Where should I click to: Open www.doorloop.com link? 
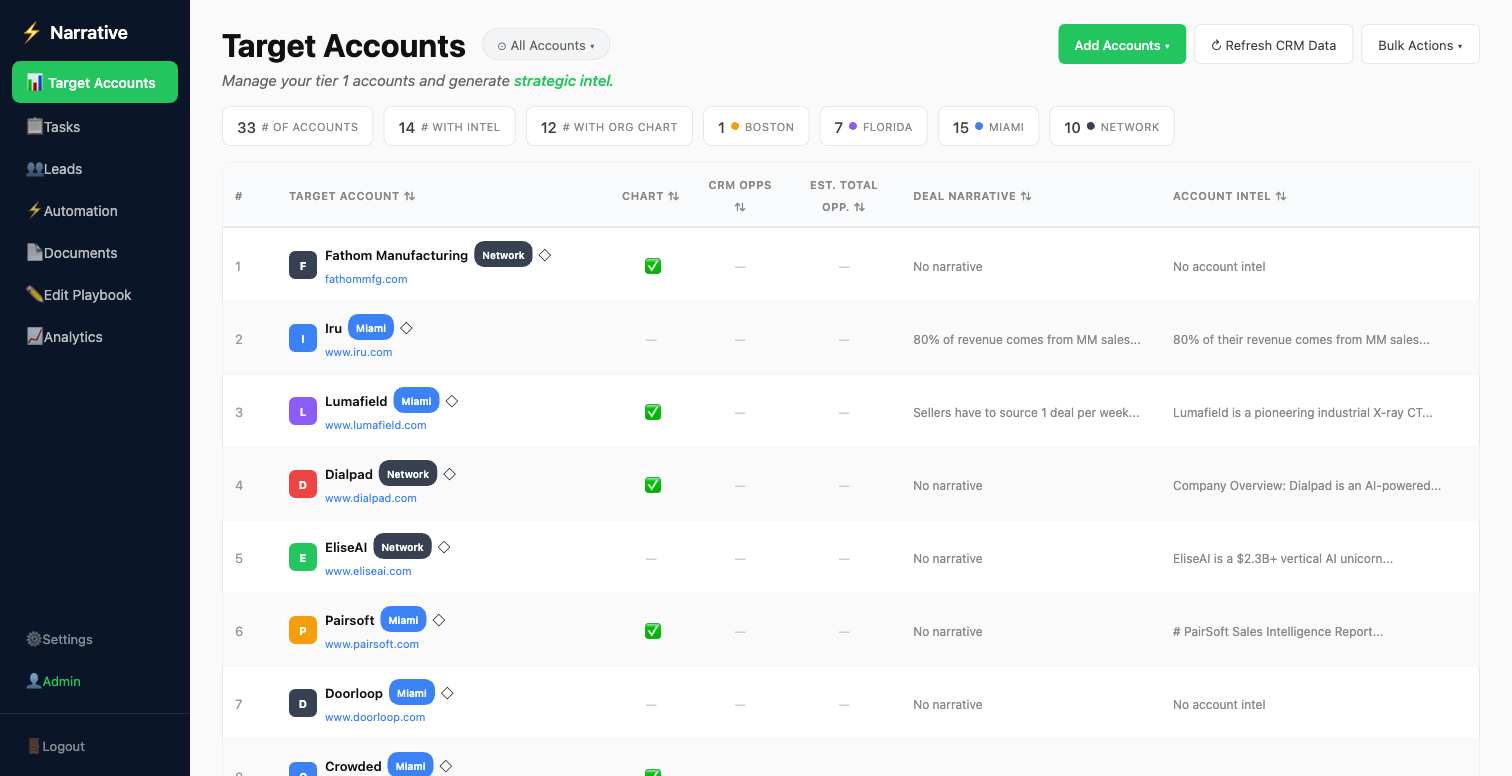tap(375, 717)
